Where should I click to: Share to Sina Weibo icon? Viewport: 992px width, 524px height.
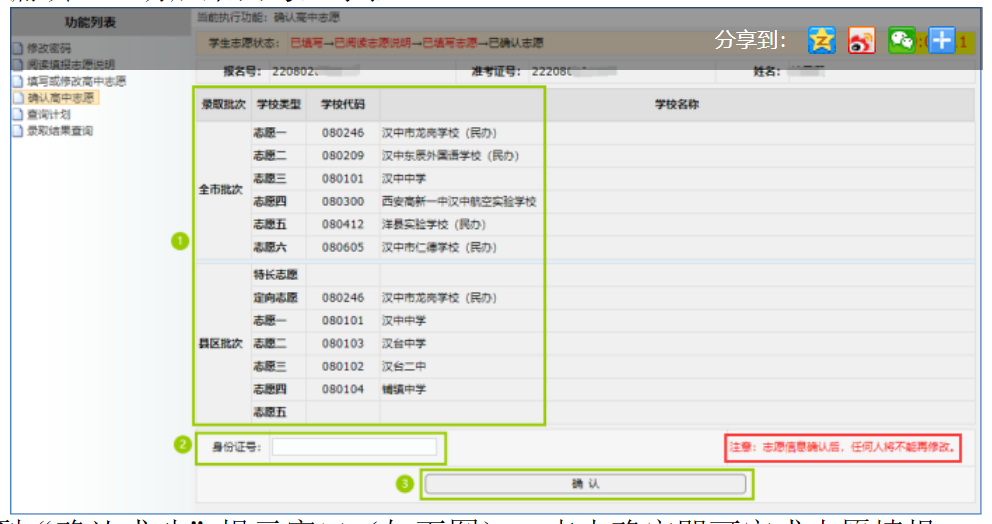click(x=861, y=40)
